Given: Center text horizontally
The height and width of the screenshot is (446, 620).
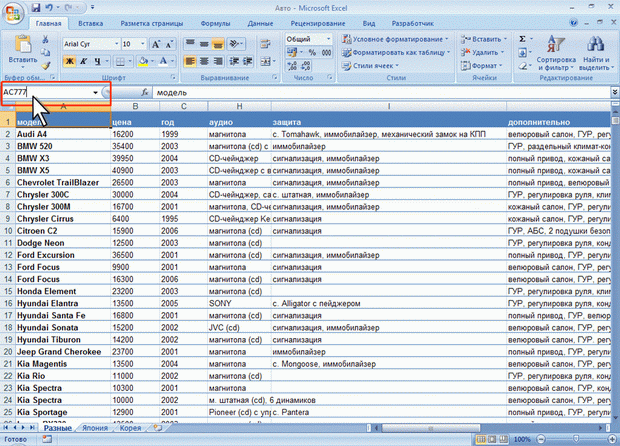Looking at the screenshot, I should (204, 61).
